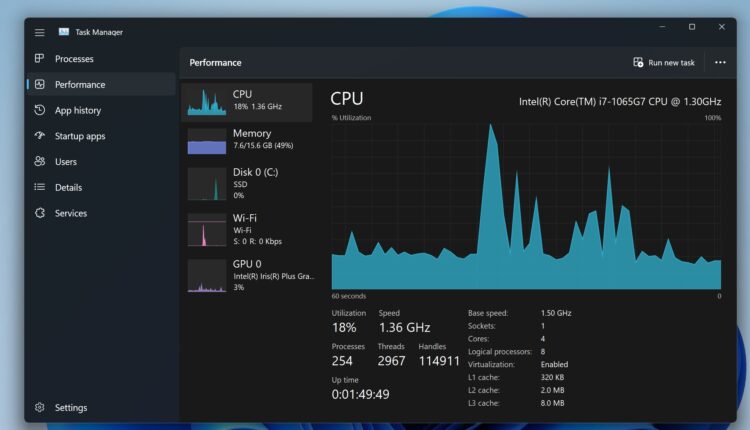Maximize the Task Manager window
The height and width of the screenshot is (430, 750).
[x=691, y=27]
